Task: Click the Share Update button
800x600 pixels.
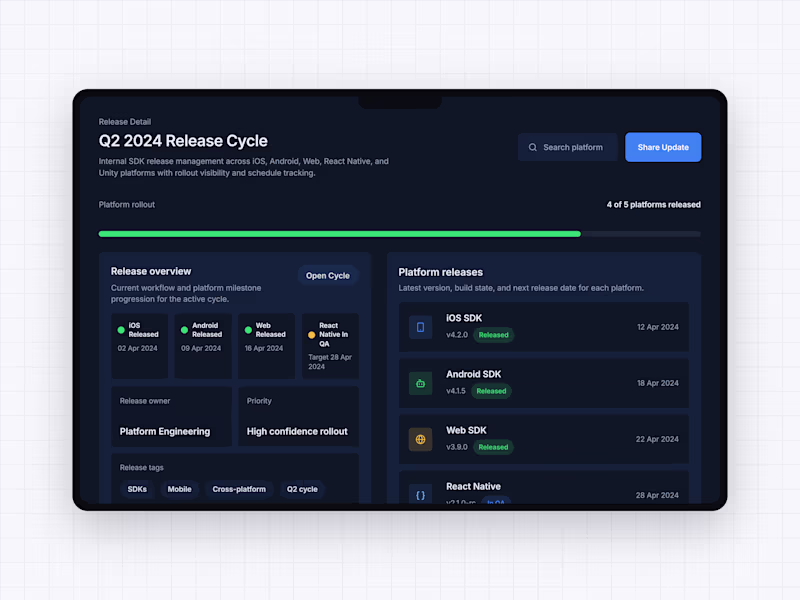Action: coord(663,147)
